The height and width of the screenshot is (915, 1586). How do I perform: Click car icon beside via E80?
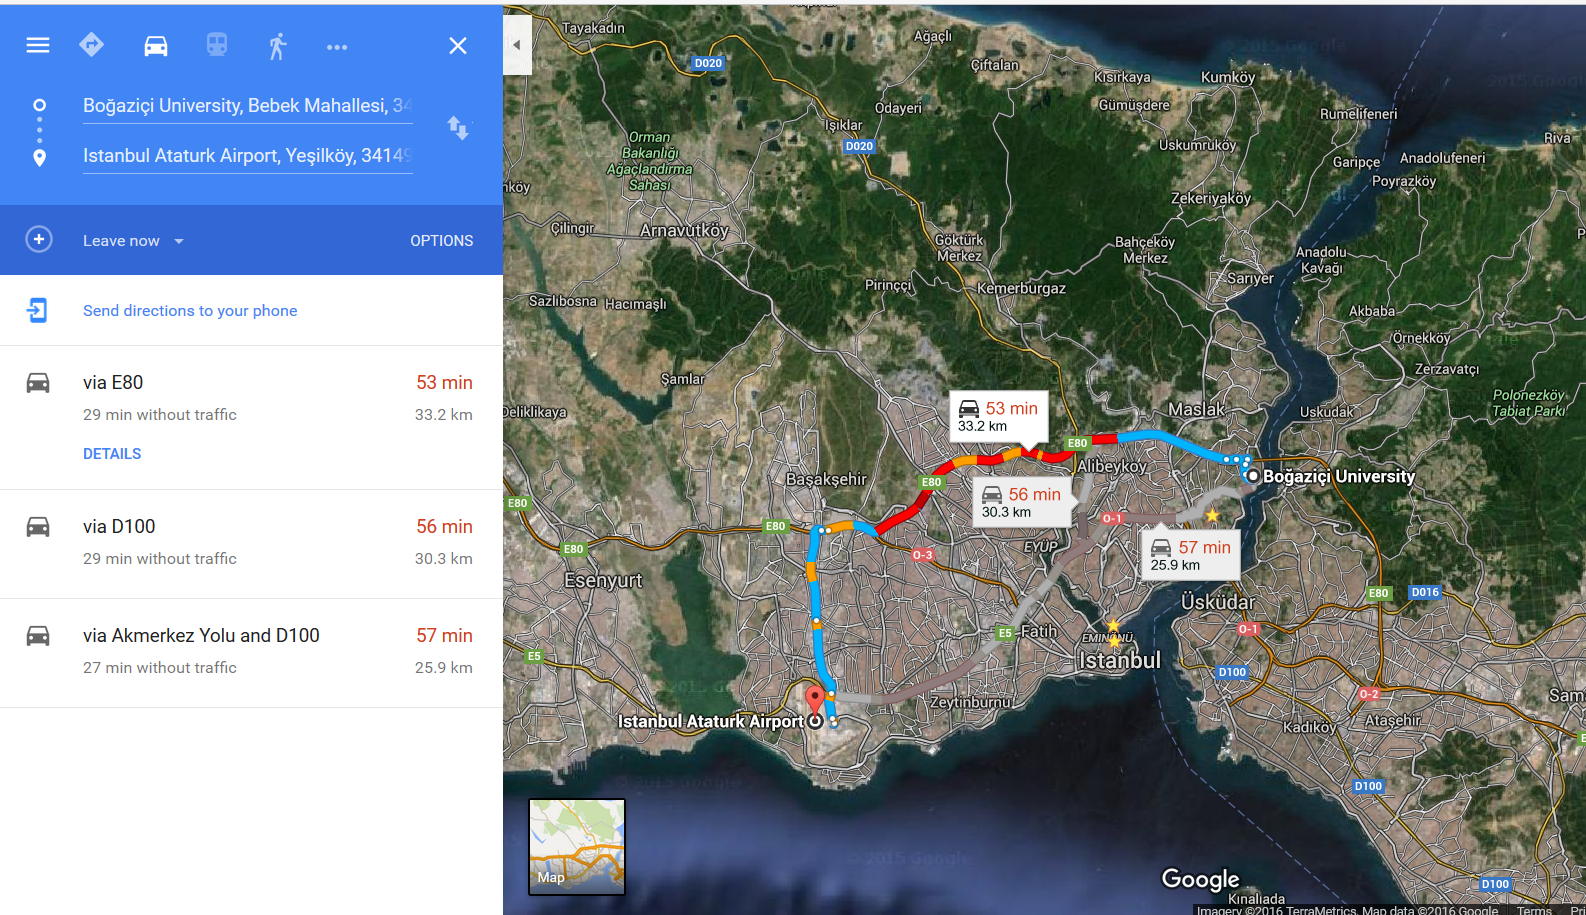[38, 383]
